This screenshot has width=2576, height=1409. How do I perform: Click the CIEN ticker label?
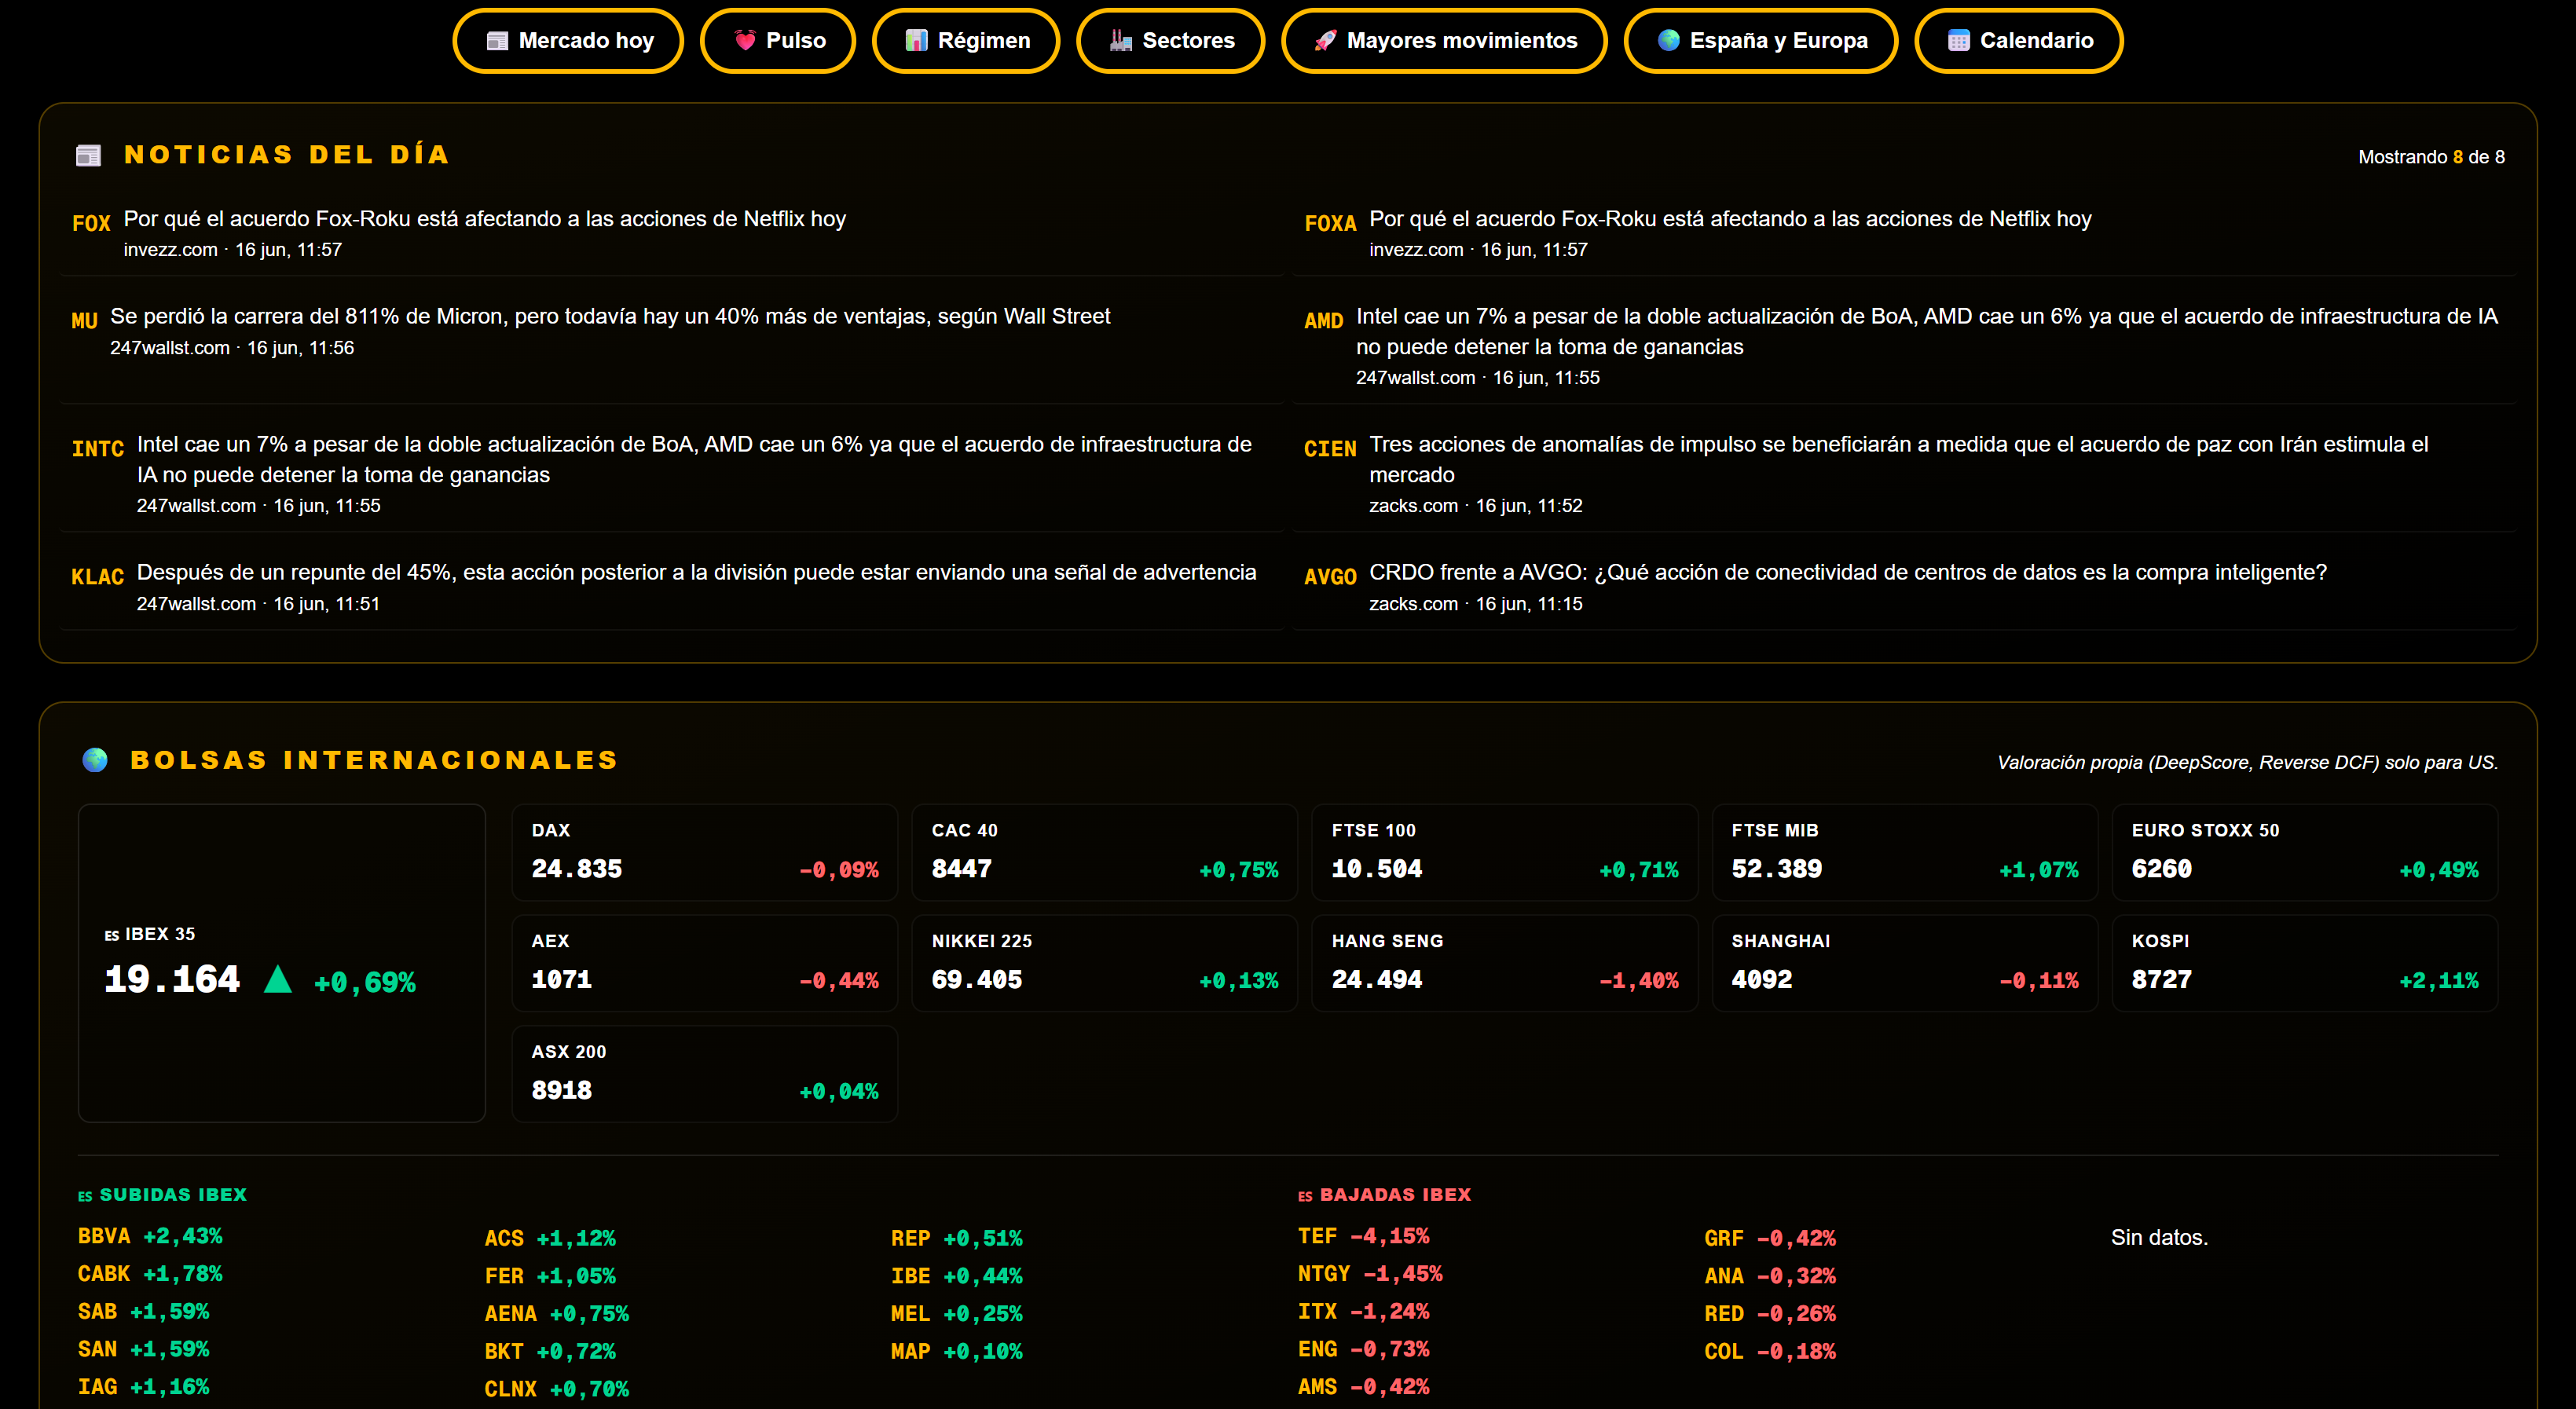pyautogui.click(x=1330, y=449)
